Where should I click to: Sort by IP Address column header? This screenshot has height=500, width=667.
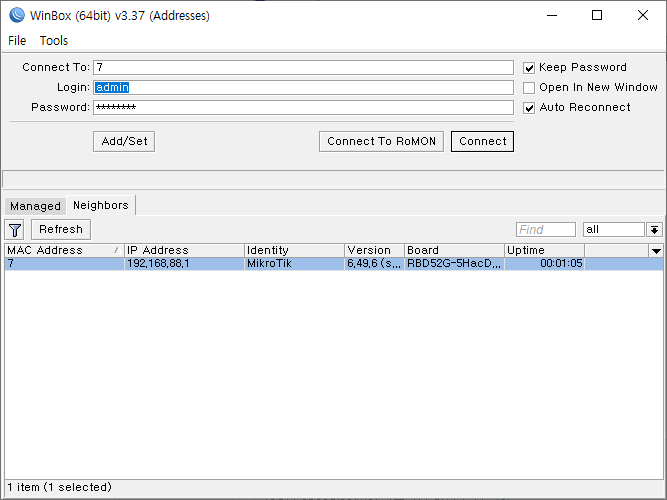coord(184,250)
